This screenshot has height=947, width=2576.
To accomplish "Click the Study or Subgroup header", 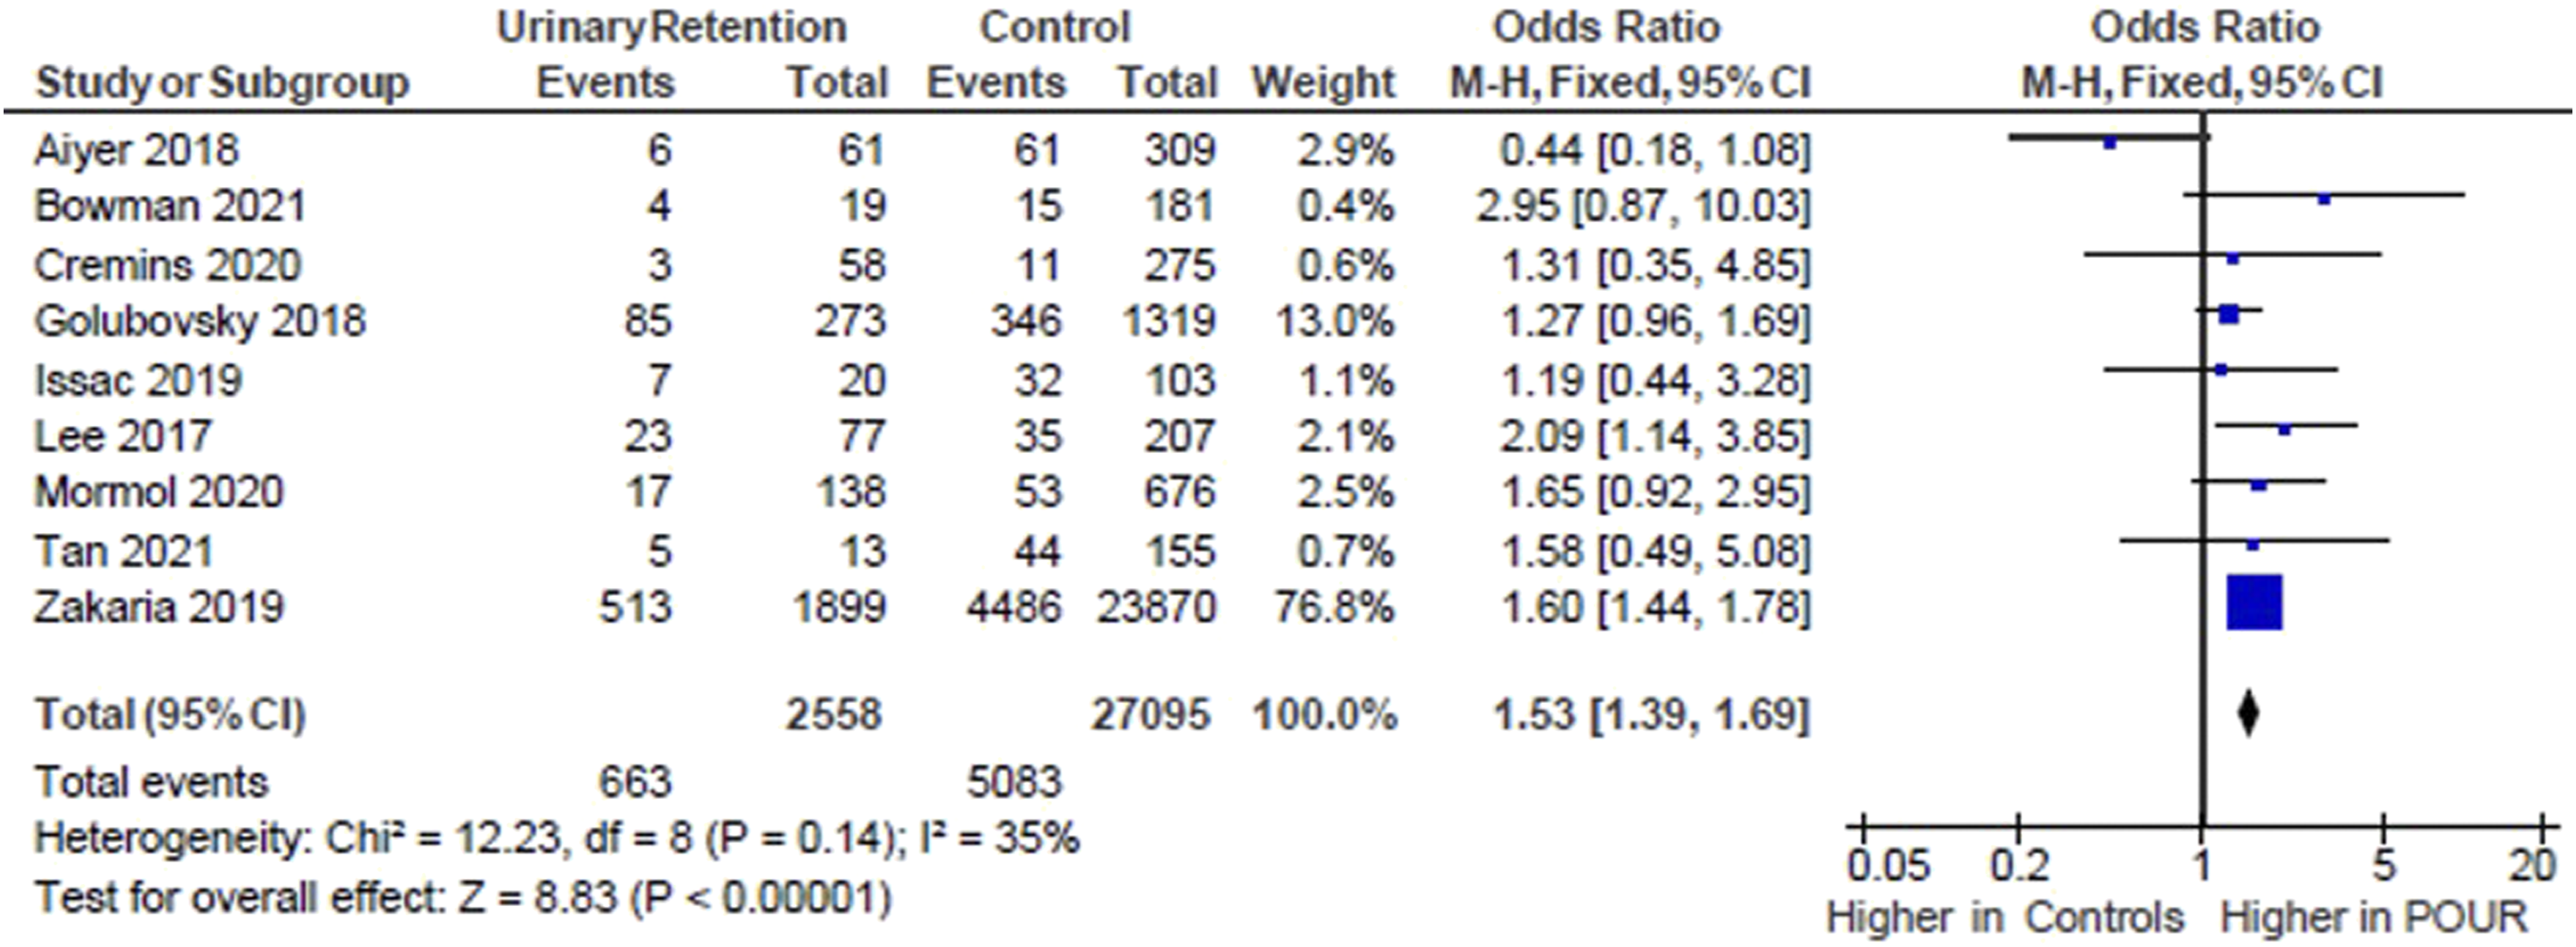I will 222,82.
